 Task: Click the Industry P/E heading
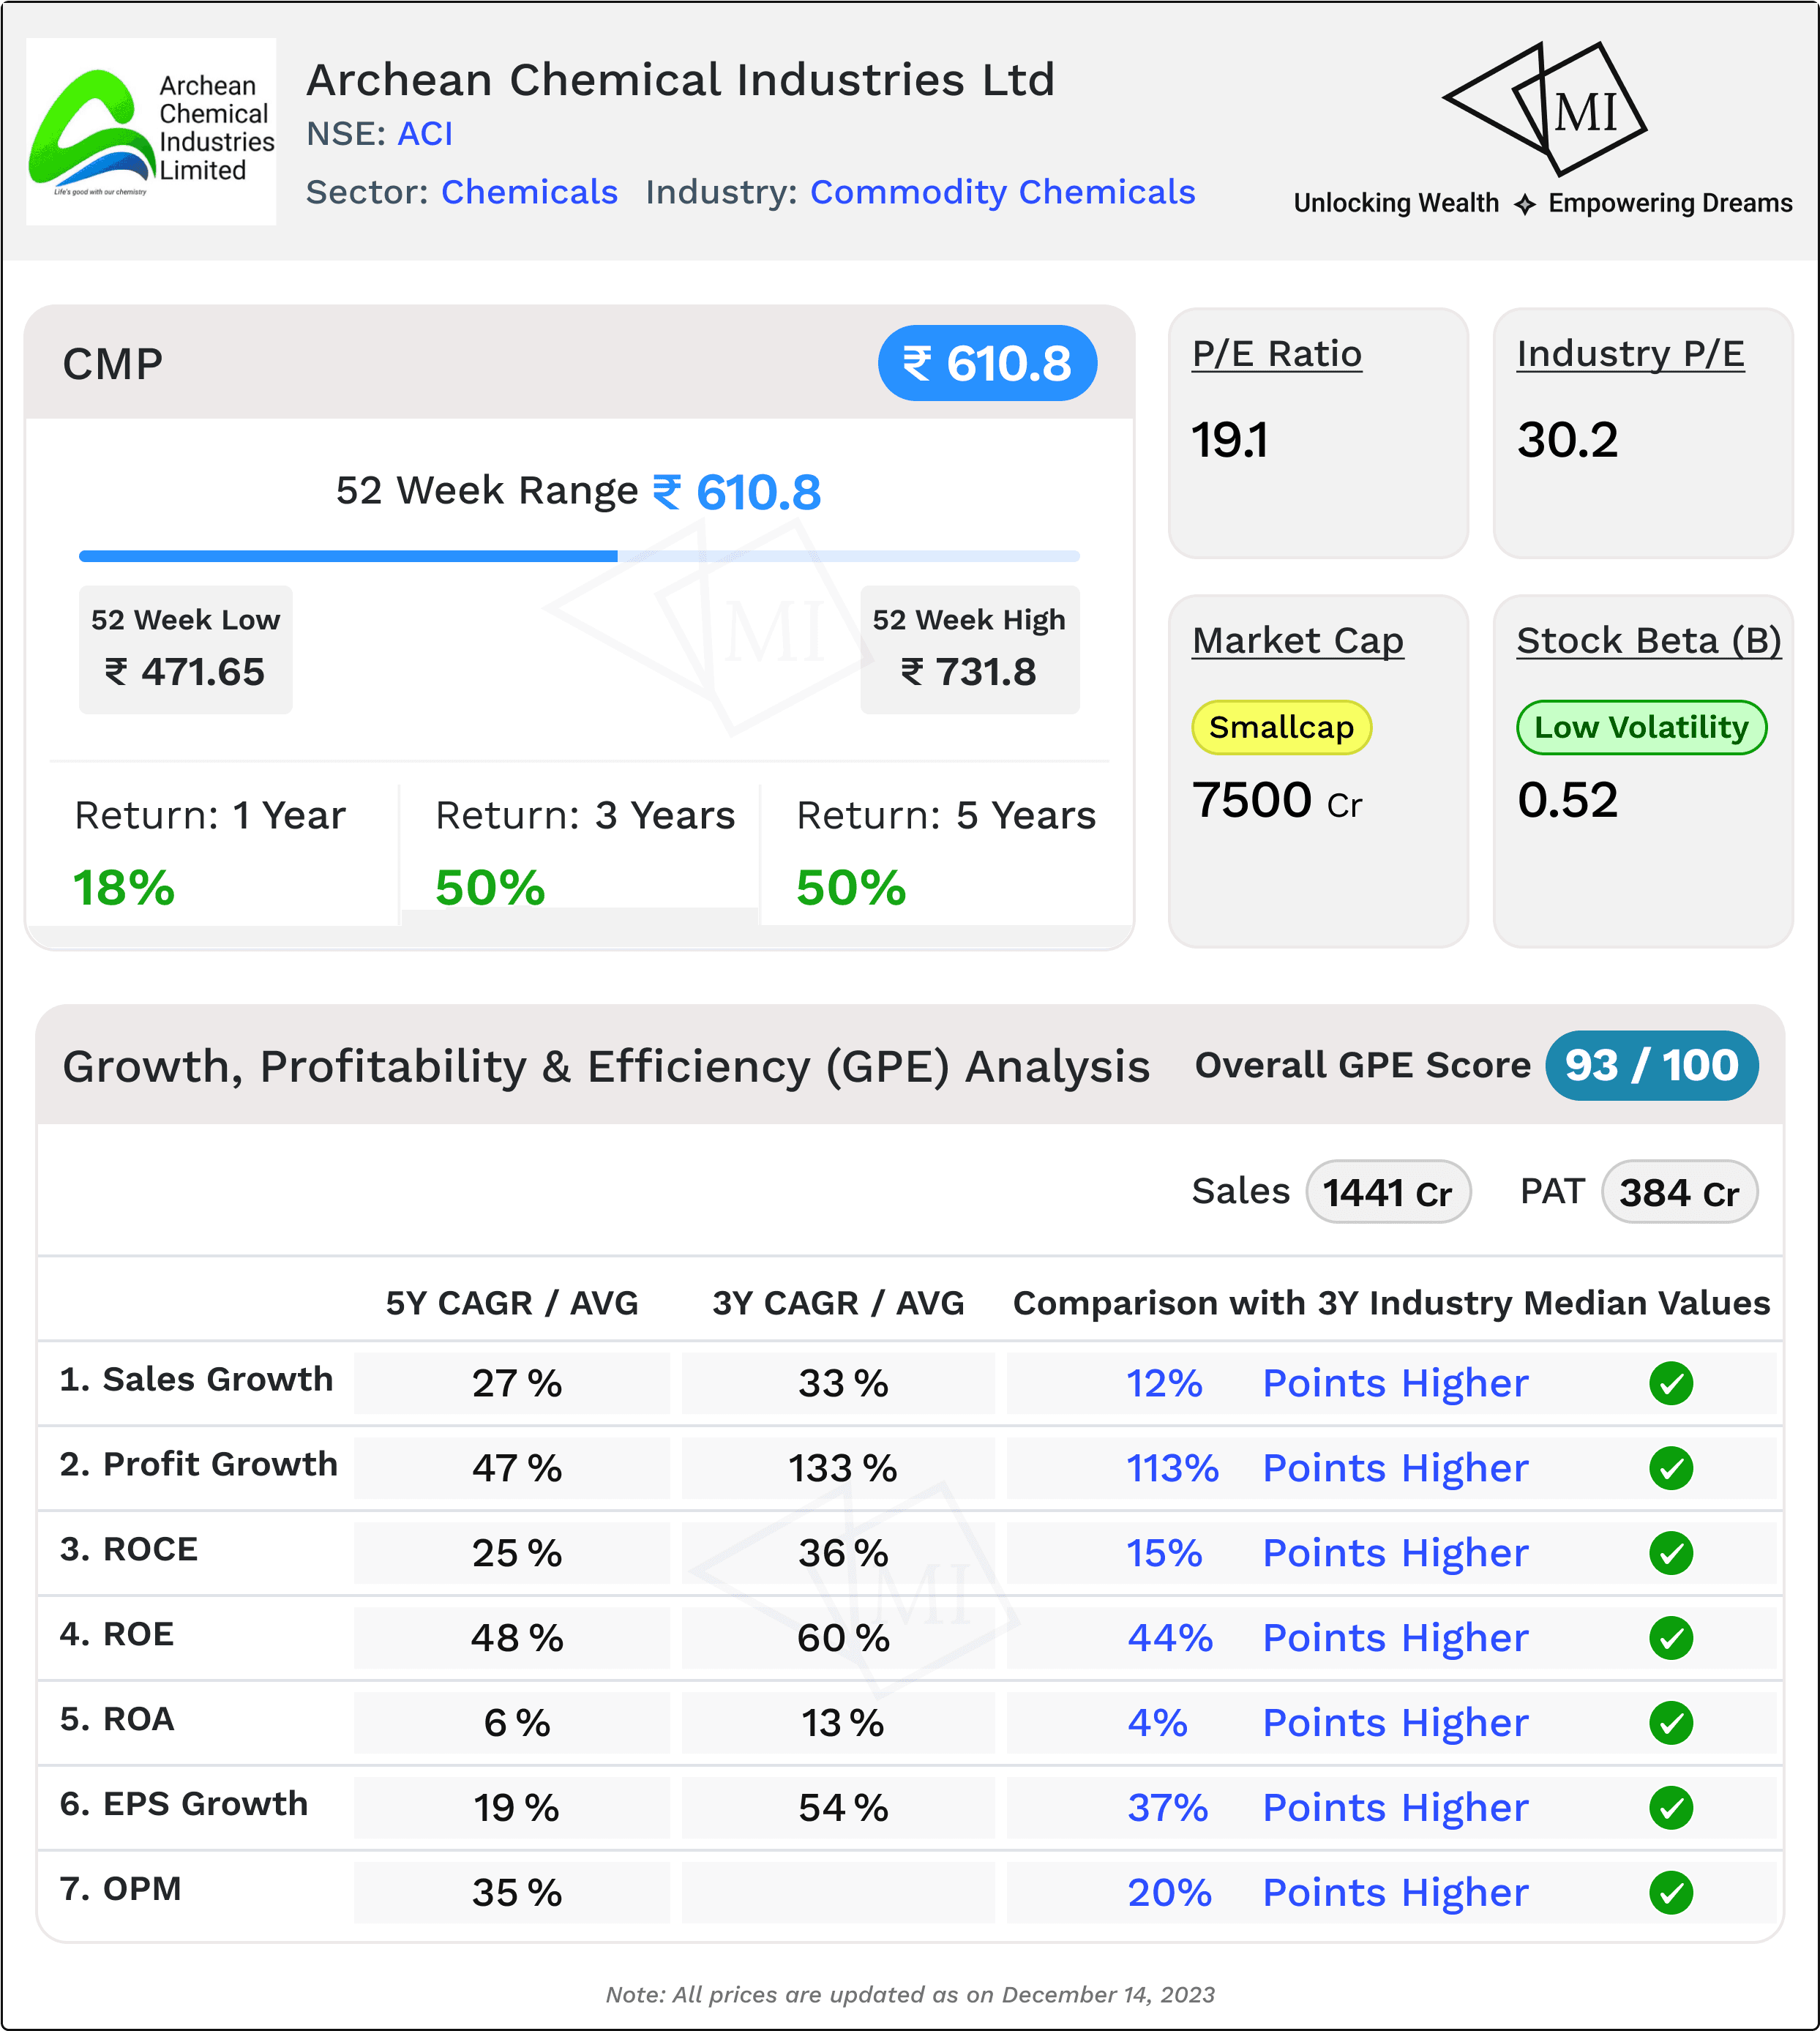pos(1630,354)
